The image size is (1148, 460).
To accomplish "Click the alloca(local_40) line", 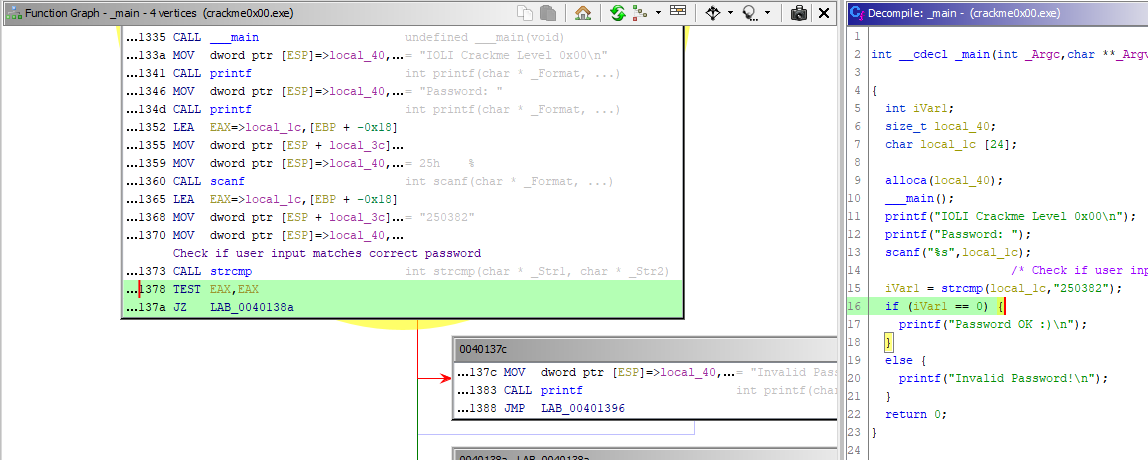I will pos(946,180).
